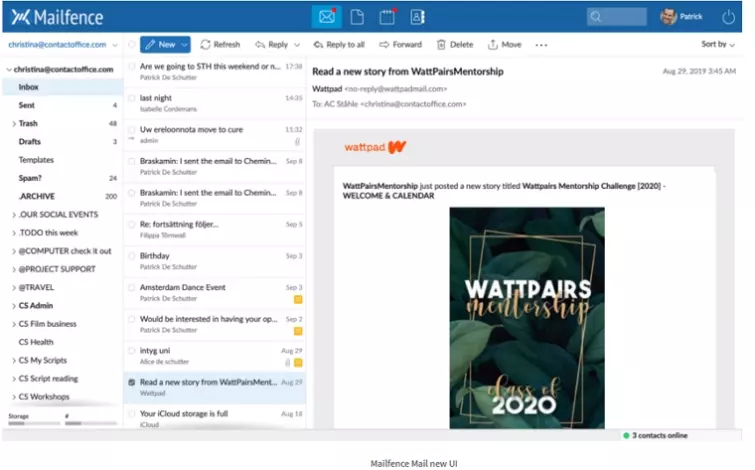Check the 'Uw ereloonnota' email checkbox
755x470 pixels.
[x=131, y=130]
